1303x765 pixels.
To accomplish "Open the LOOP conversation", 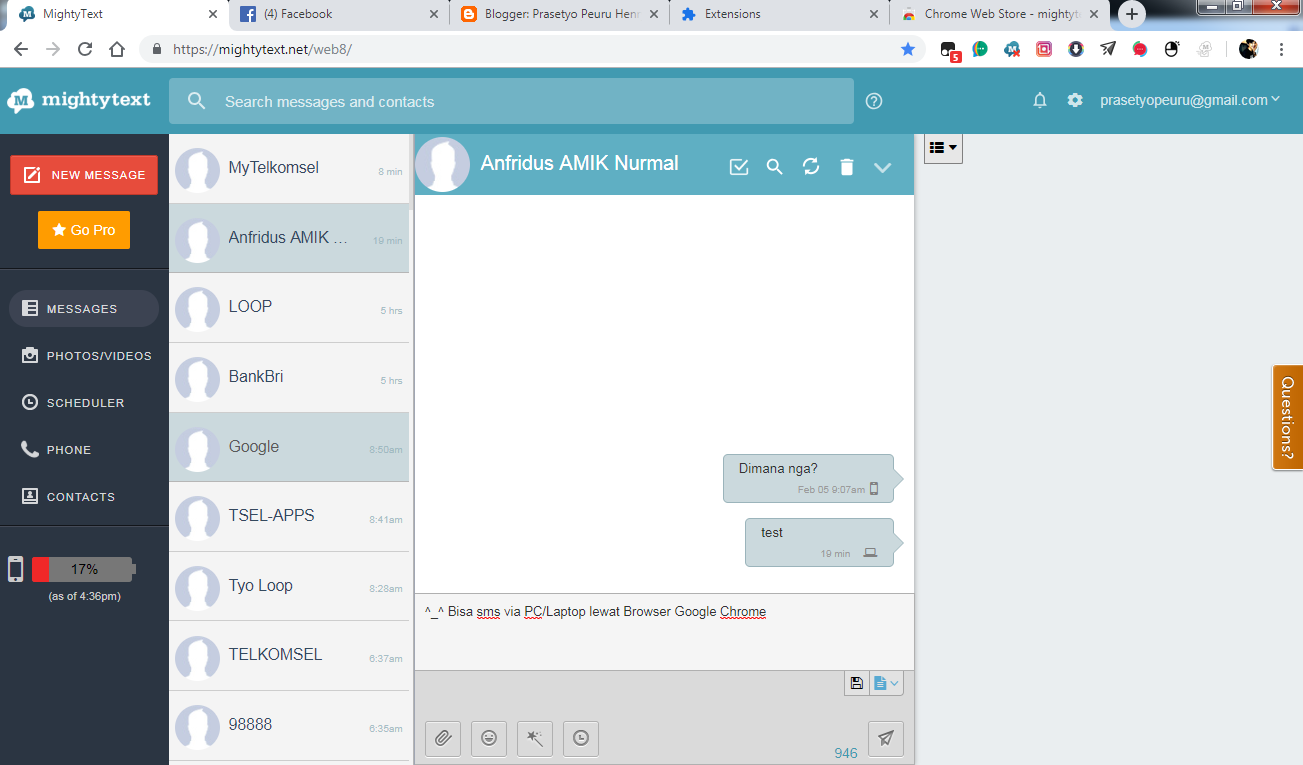I will coord(289,308).
